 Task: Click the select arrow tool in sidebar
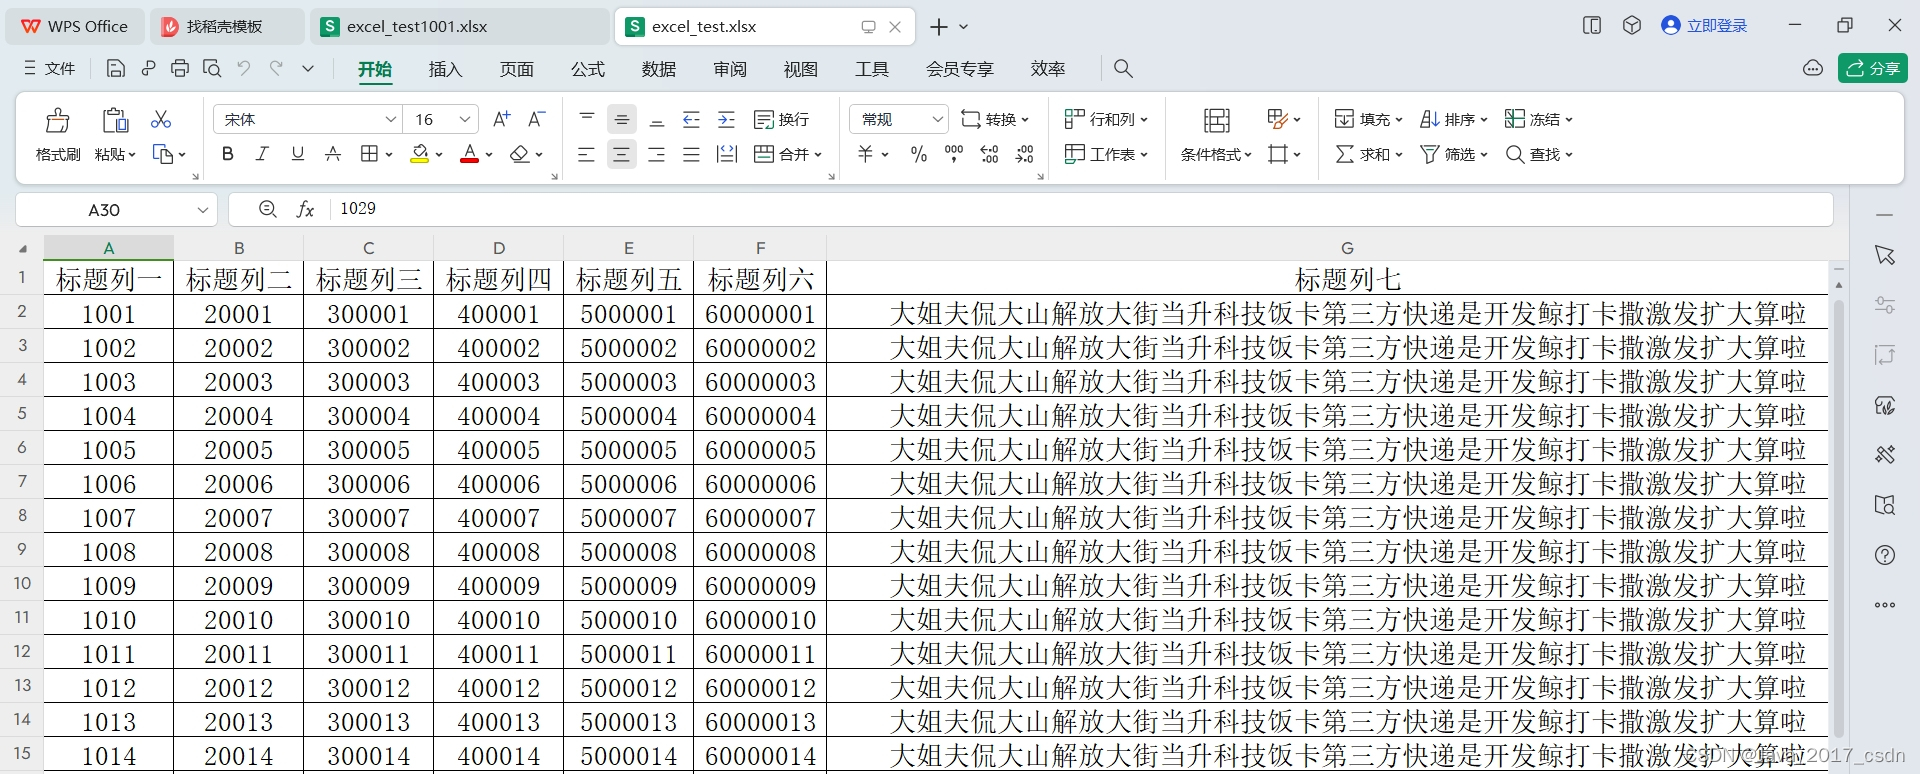click(1885, 255)
